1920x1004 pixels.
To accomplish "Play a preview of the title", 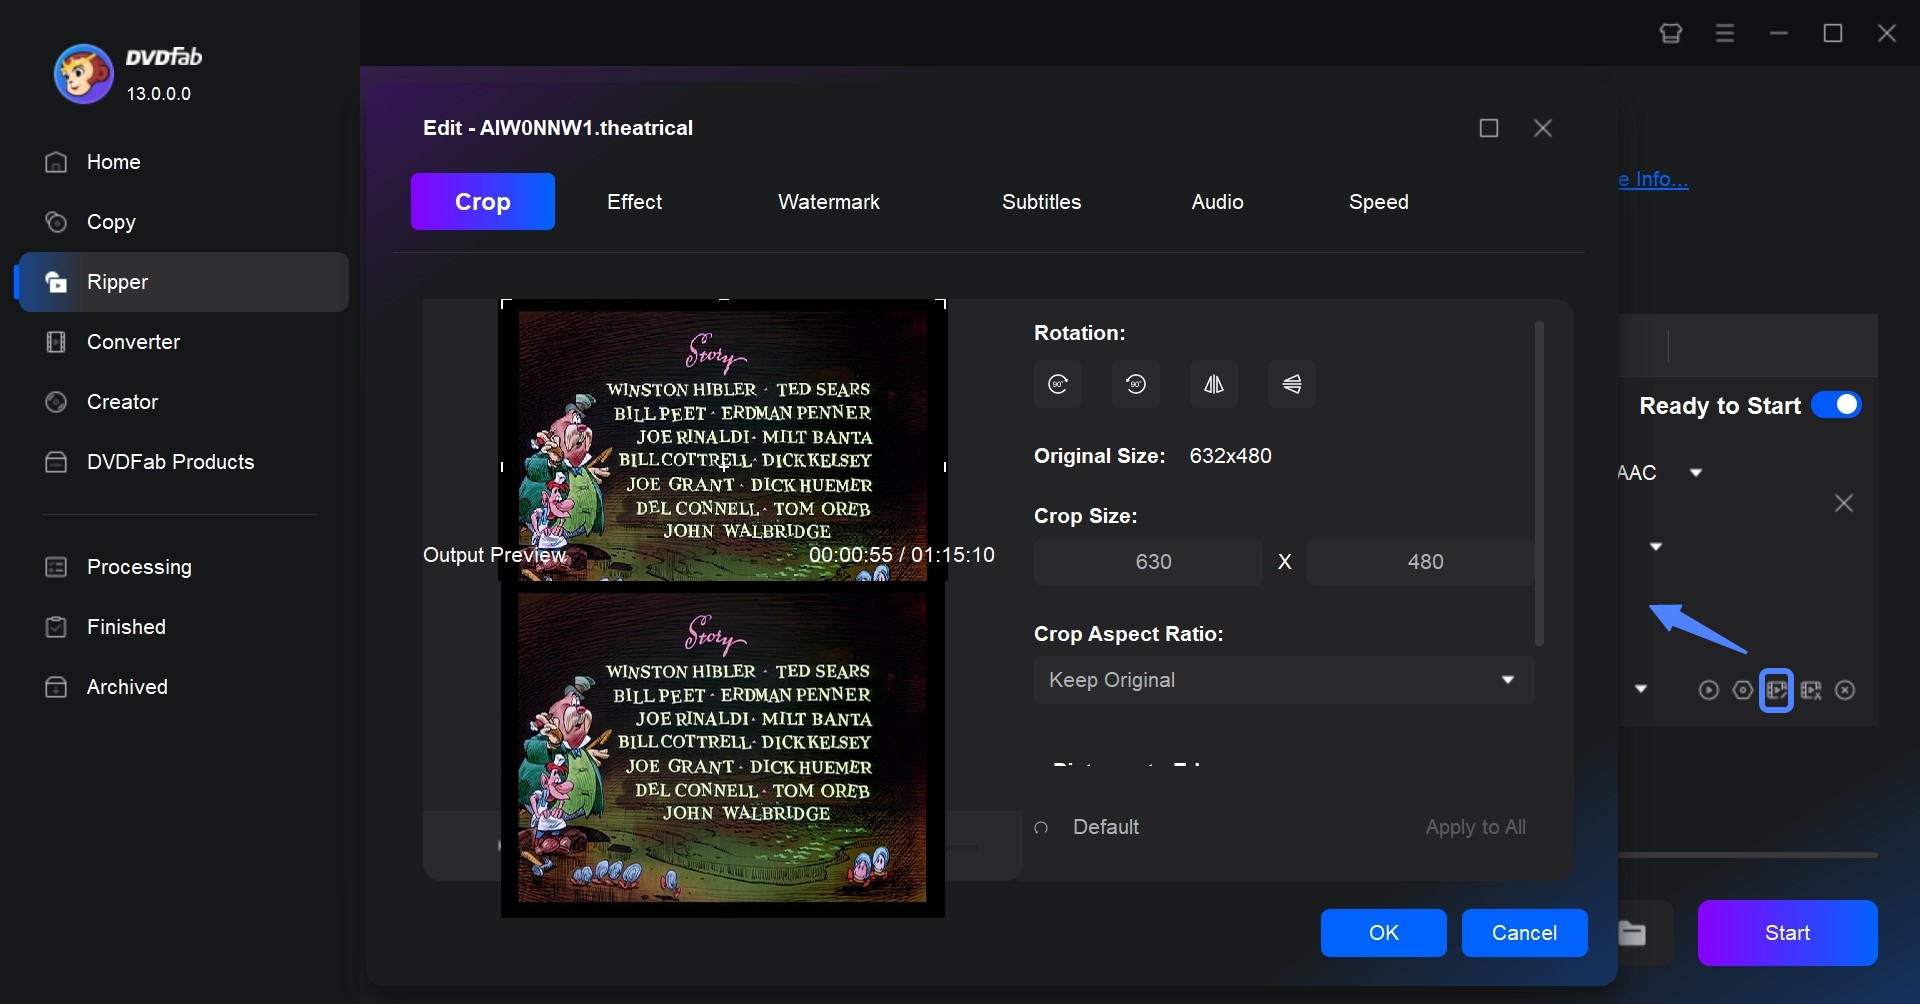I will (1709, 690).
